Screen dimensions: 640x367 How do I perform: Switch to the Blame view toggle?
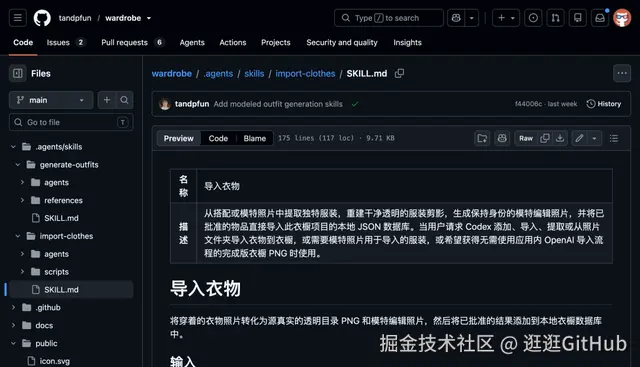point(255,138)
